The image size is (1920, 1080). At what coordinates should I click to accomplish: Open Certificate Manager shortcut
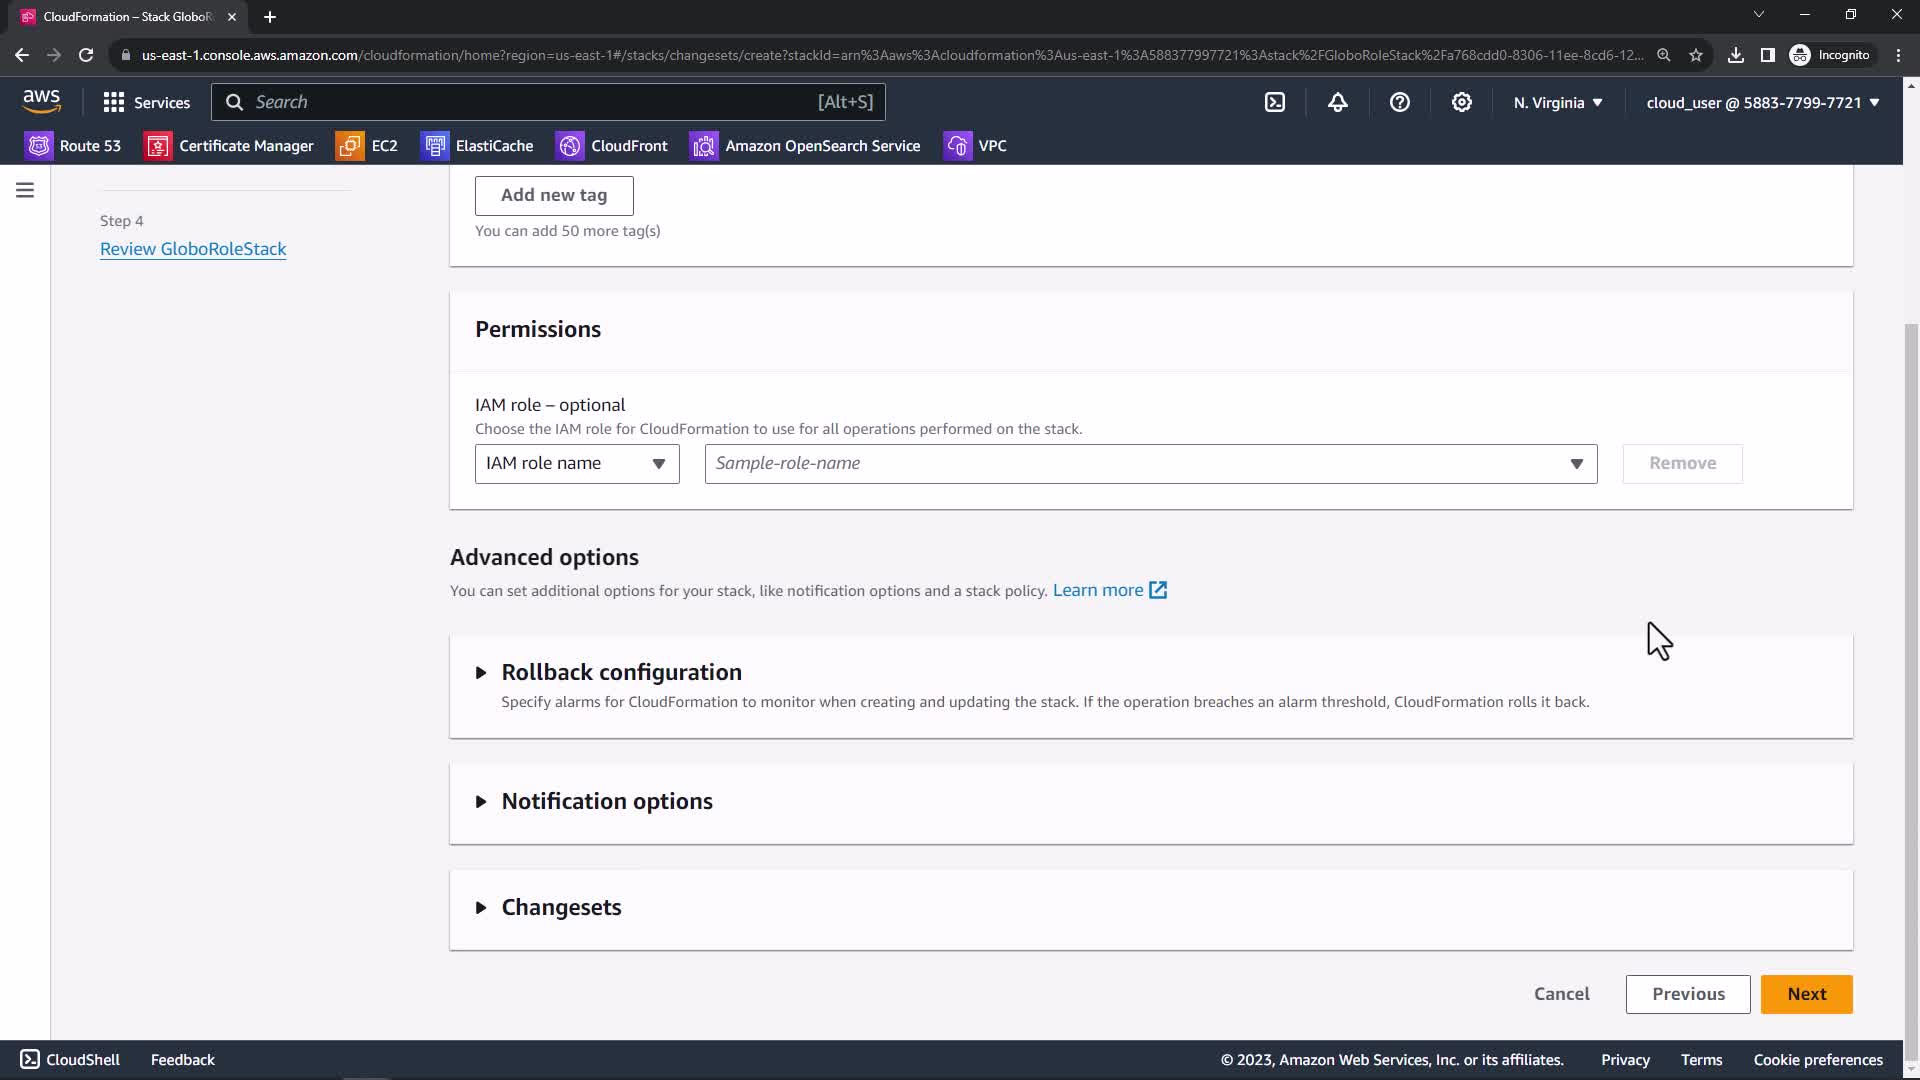229,146
